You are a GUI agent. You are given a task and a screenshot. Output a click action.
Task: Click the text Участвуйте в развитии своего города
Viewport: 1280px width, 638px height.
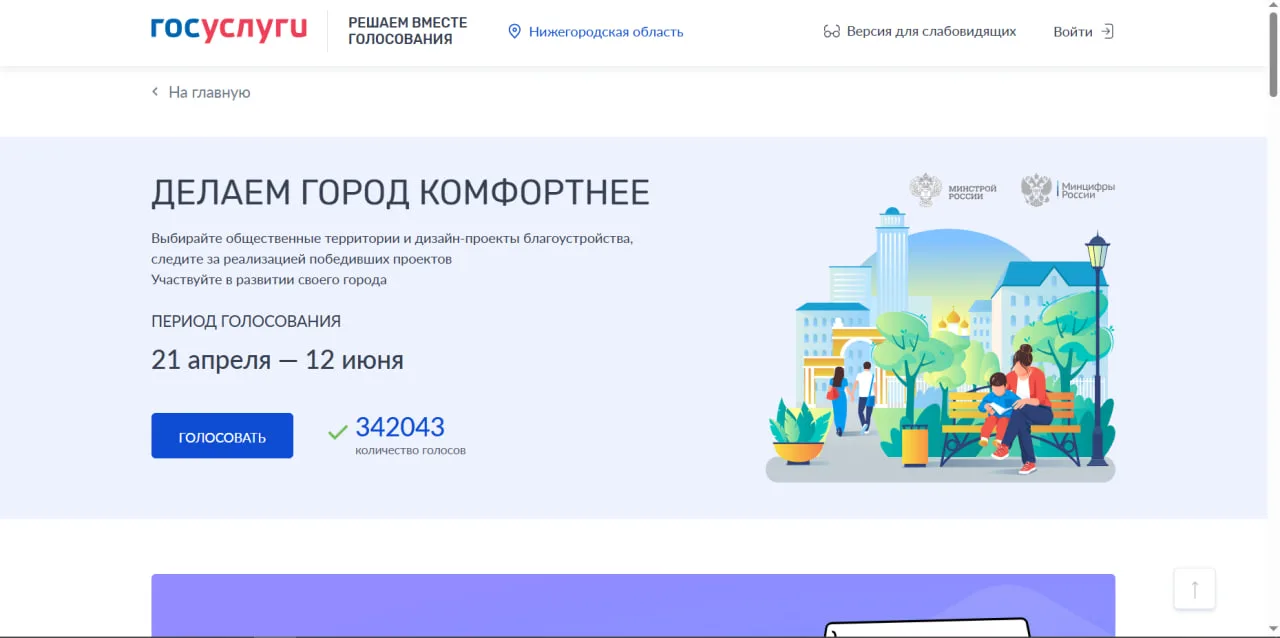point(269,280)
